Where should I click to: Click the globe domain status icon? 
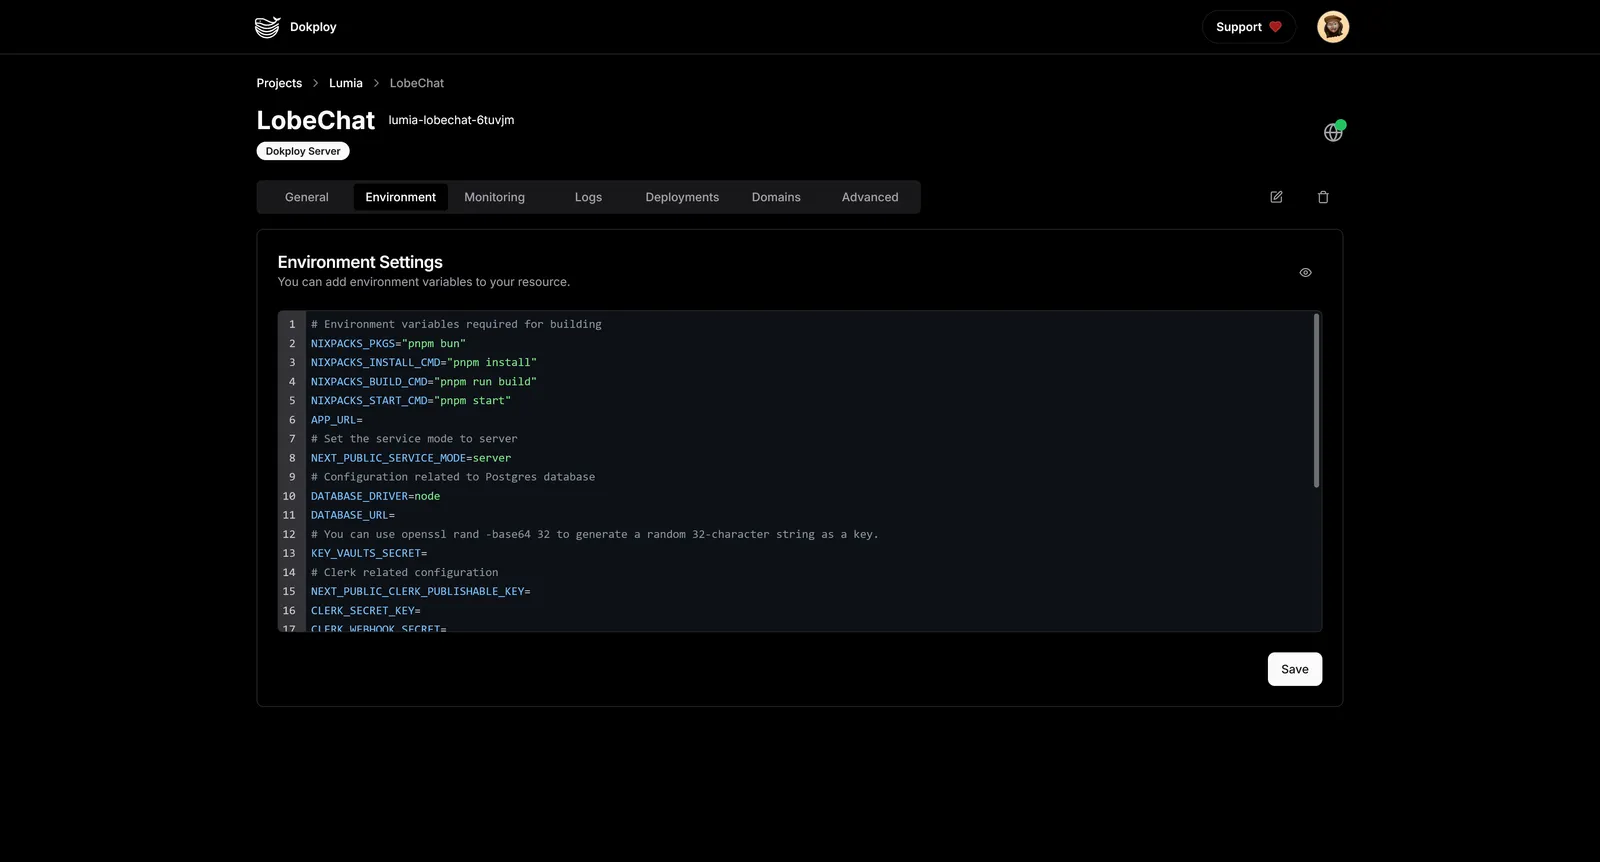[1333, 132]
